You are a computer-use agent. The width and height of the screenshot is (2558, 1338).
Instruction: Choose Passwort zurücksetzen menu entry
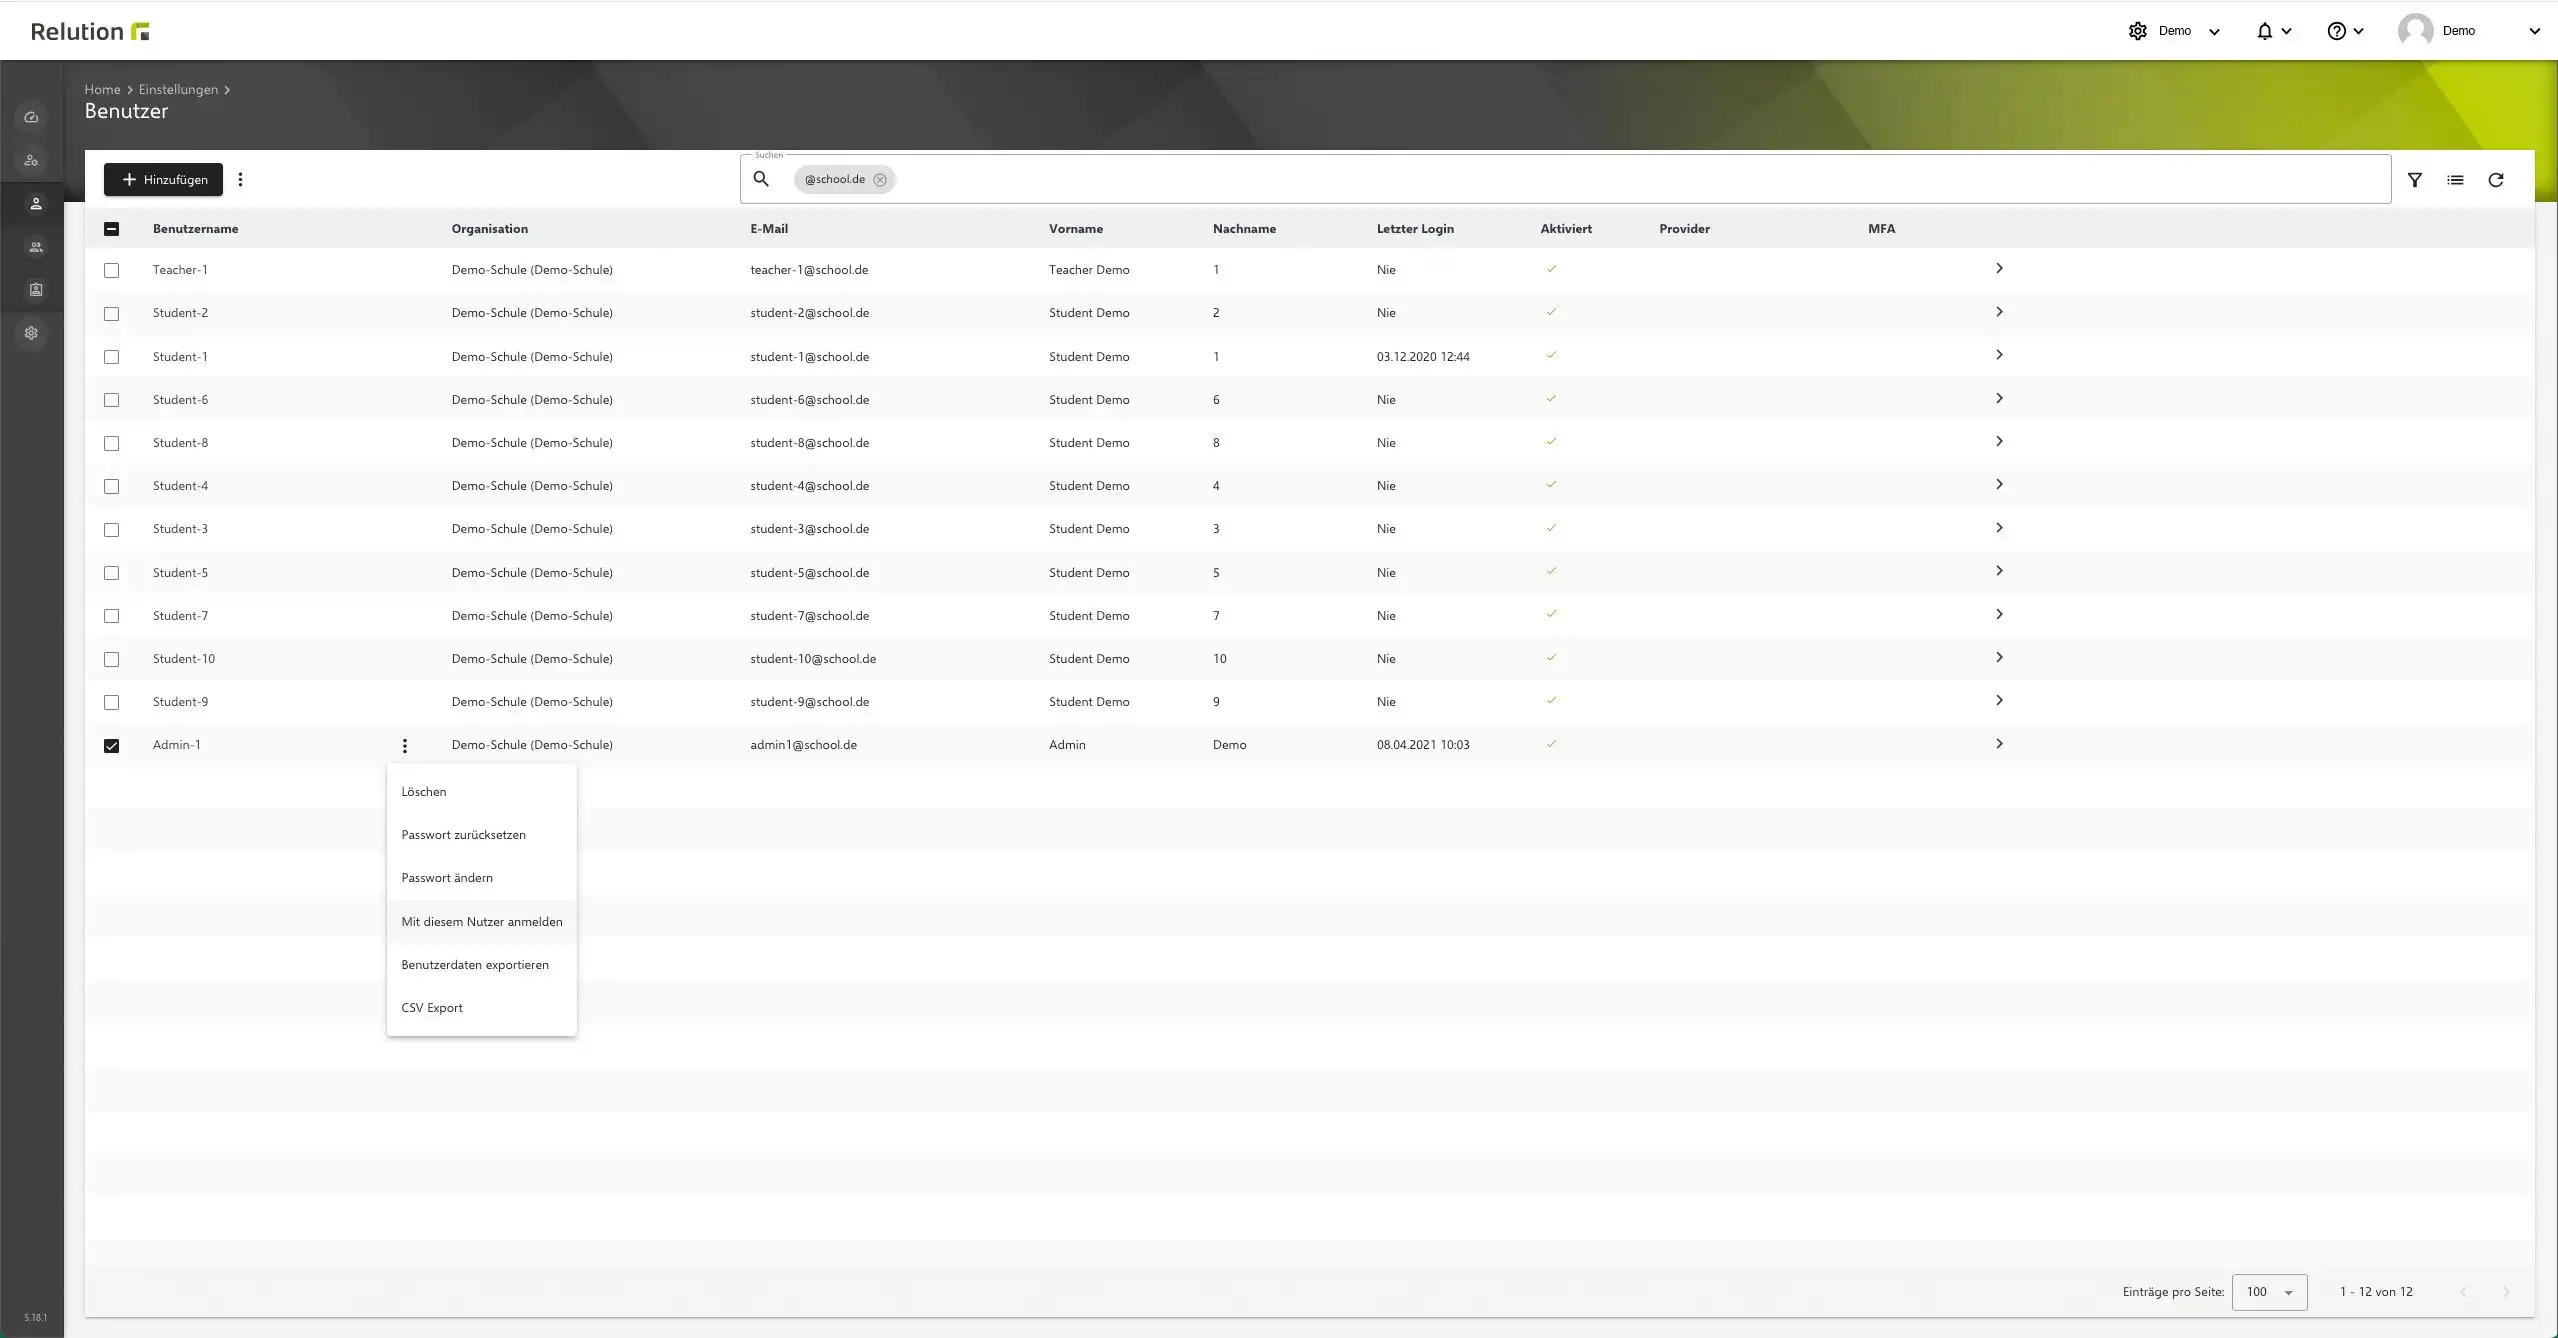click(x=481, y=835)
